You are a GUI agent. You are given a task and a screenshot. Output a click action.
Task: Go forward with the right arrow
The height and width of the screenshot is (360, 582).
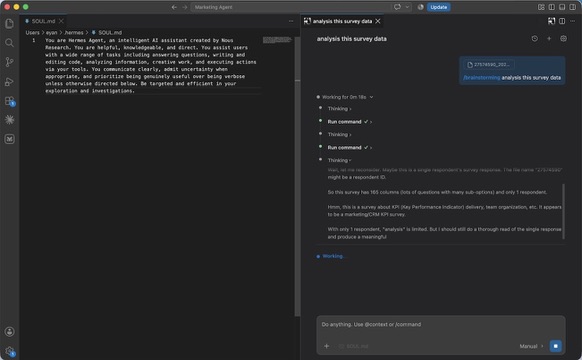point(184,7)
